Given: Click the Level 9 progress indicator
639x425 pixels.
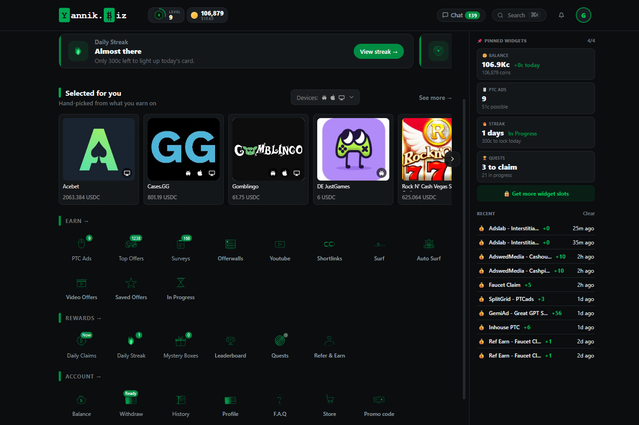Looking at the screenshot, I should point(166,15).
